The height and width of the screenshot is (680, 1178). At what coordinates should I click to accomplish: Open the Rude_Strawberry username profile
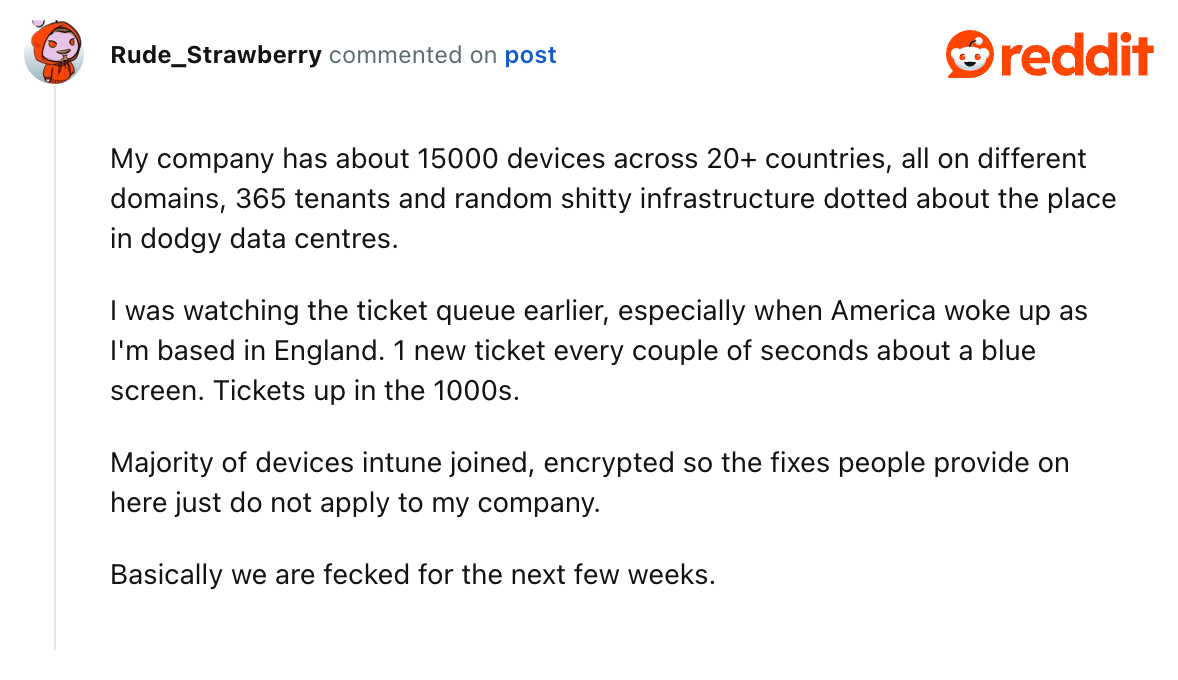pos(216,55)
